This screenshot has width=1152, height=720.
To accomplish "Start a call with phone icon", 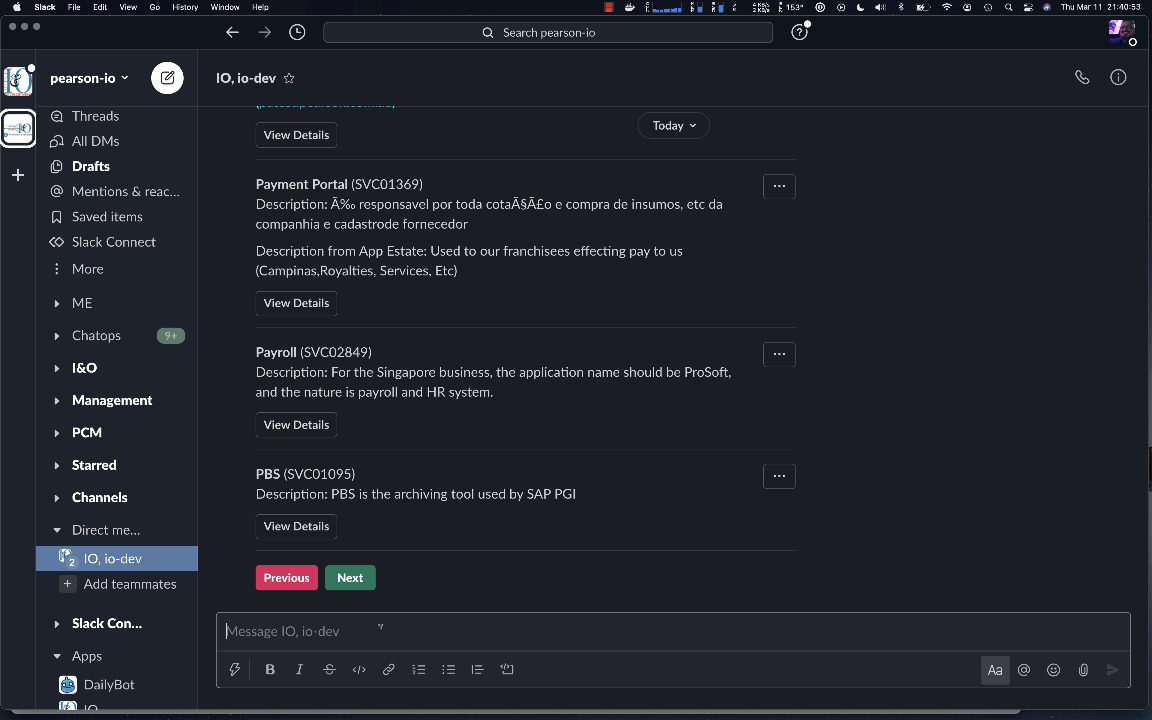I will click(x=1082, y=77).
